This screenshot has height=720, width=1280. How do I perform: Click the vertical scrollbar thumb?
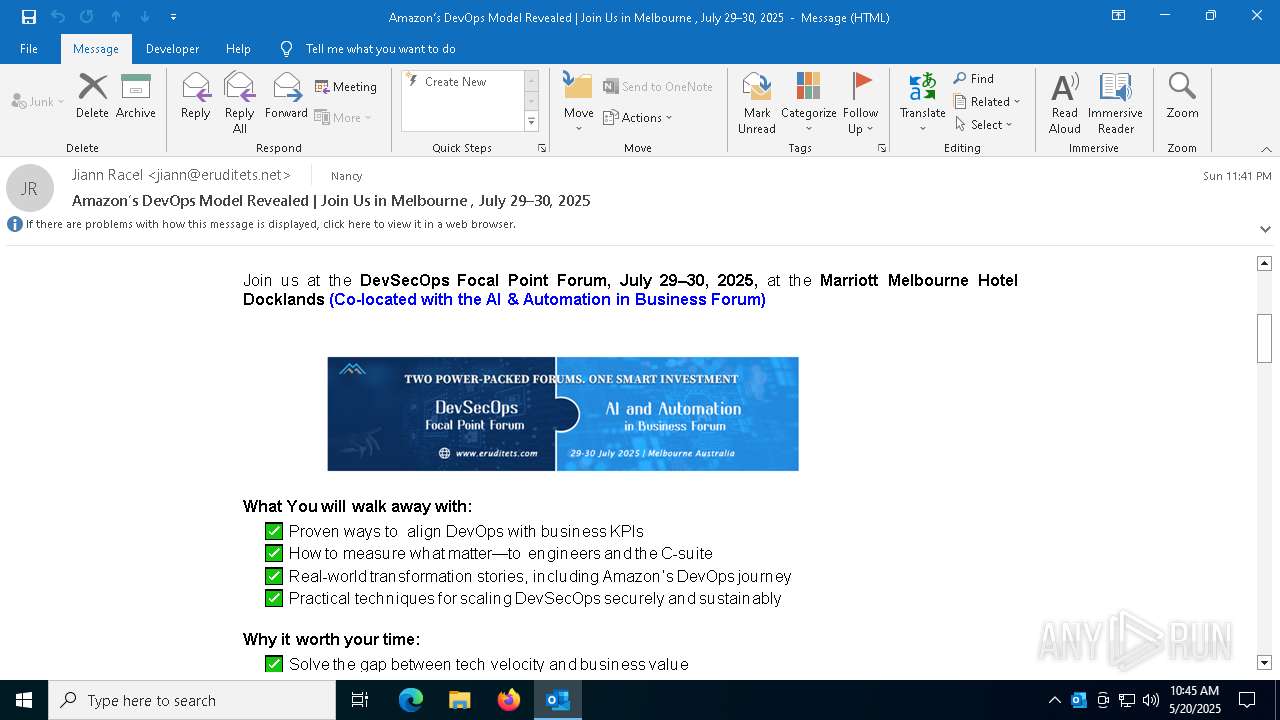click(1264, 338)
